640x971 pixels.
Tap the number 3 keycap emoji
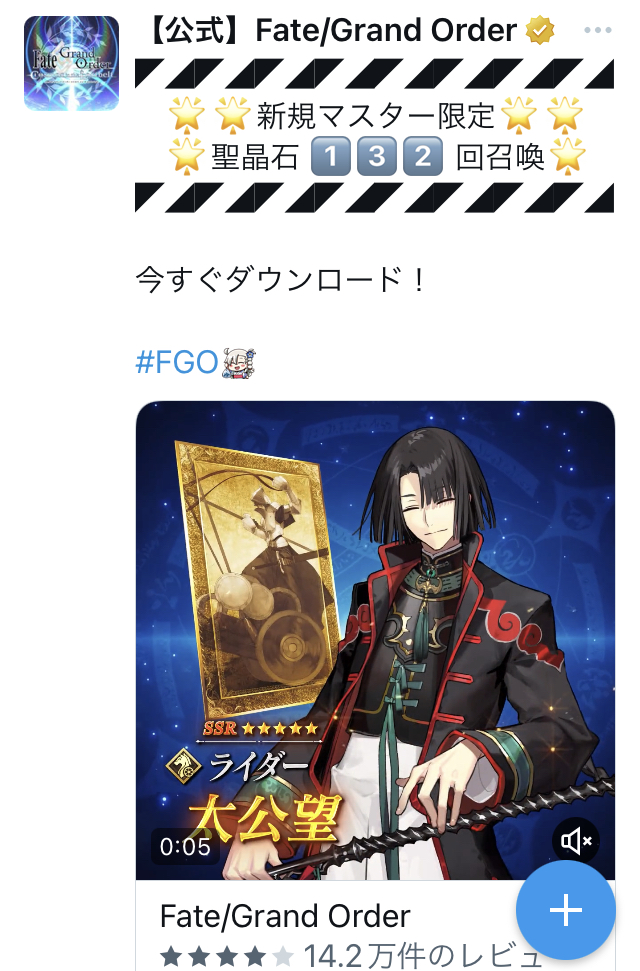point(377,156)
